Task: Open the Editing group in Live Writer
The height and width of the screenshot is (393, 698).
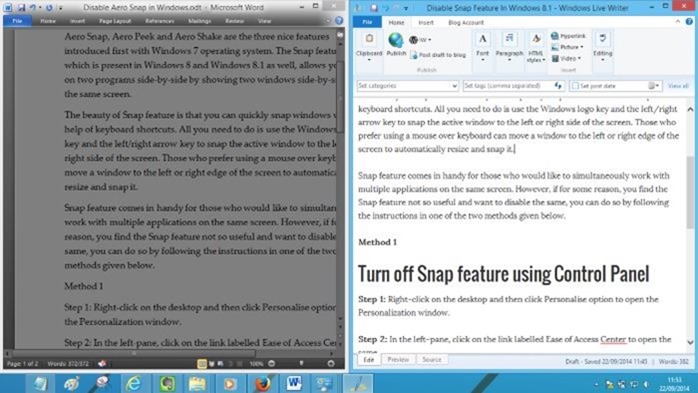Action: tap(602, 46)
